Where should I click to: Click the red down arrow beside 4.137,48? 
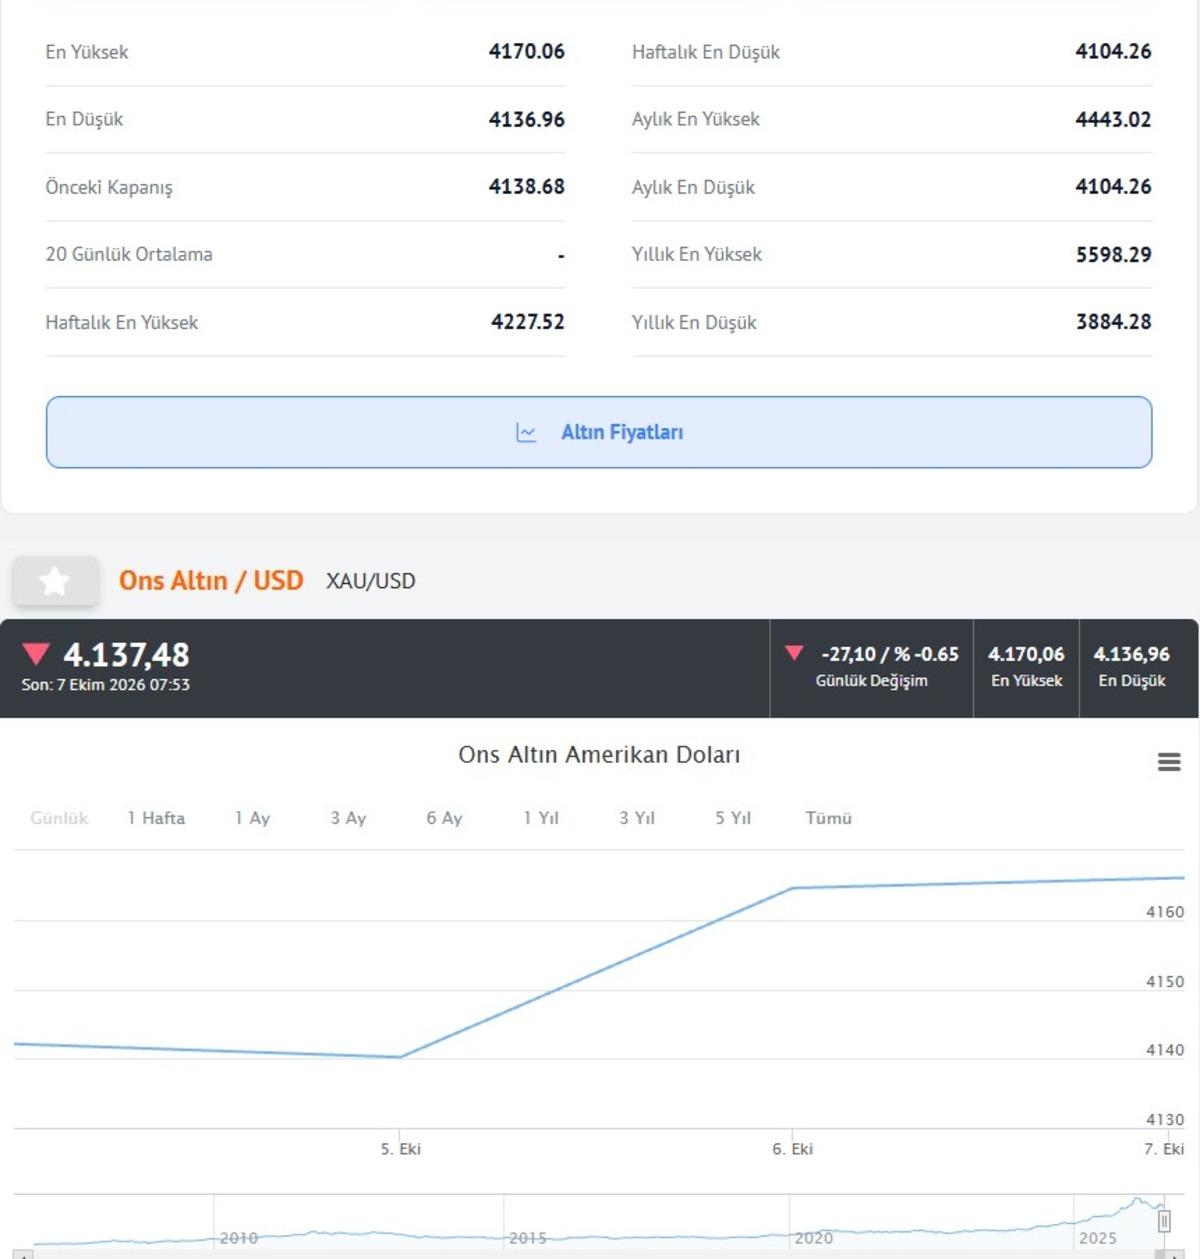pos(36,654)
